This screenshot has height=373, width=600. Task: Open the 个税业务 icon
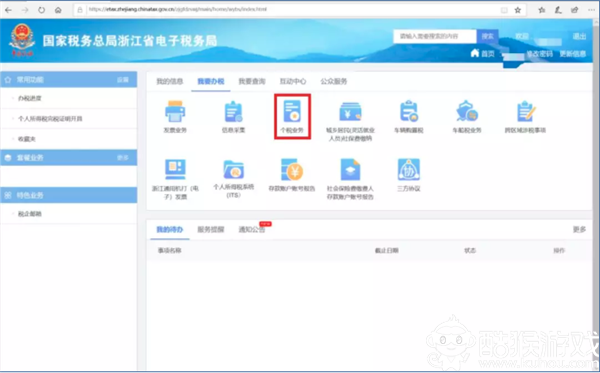pyautogui.click(x=292, y=111)
